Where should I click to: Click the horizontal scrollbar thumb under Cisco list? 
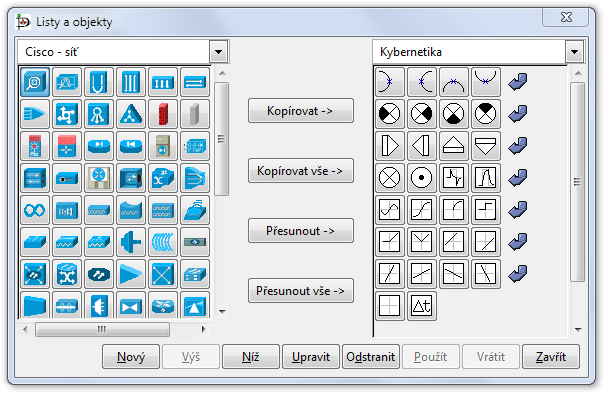[x=102, y=330]
